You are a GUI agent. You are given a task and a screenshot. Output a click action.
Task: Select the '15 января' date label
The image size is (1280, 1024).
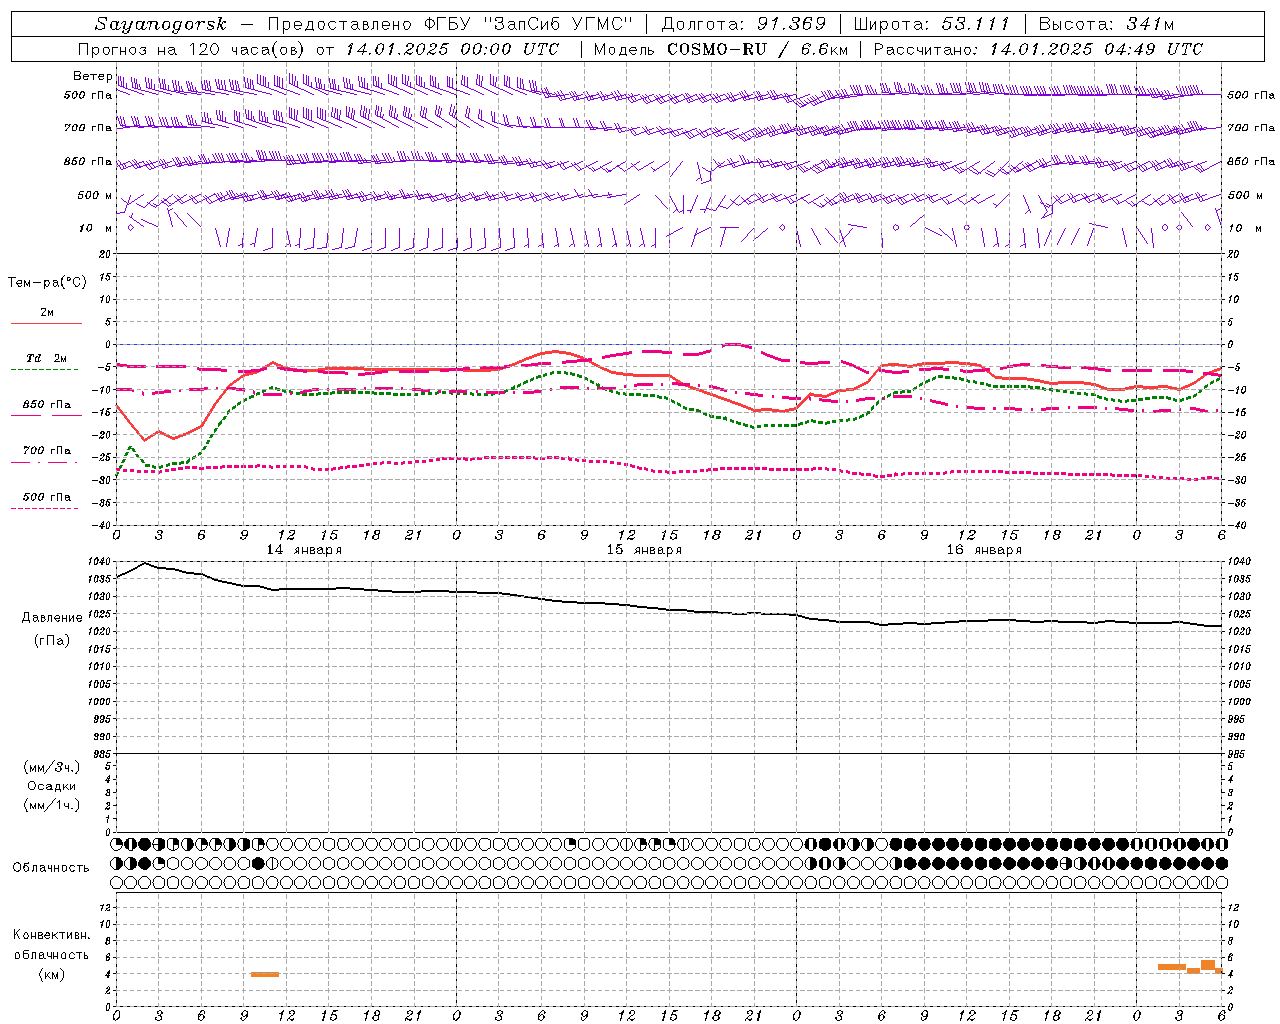coord(644,550)
